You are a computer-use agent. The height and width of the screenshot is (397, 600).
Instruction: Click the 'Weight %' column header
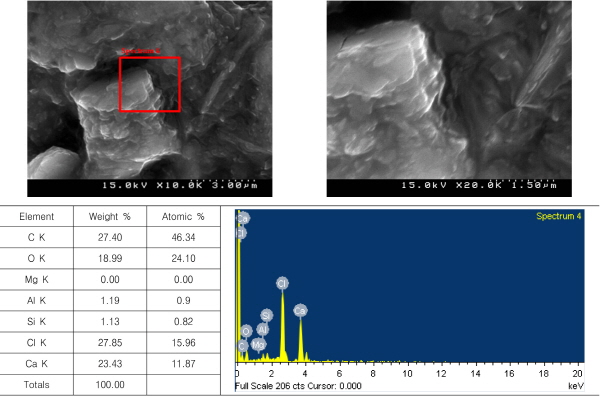pyautogui.click(x=110, y=217)
